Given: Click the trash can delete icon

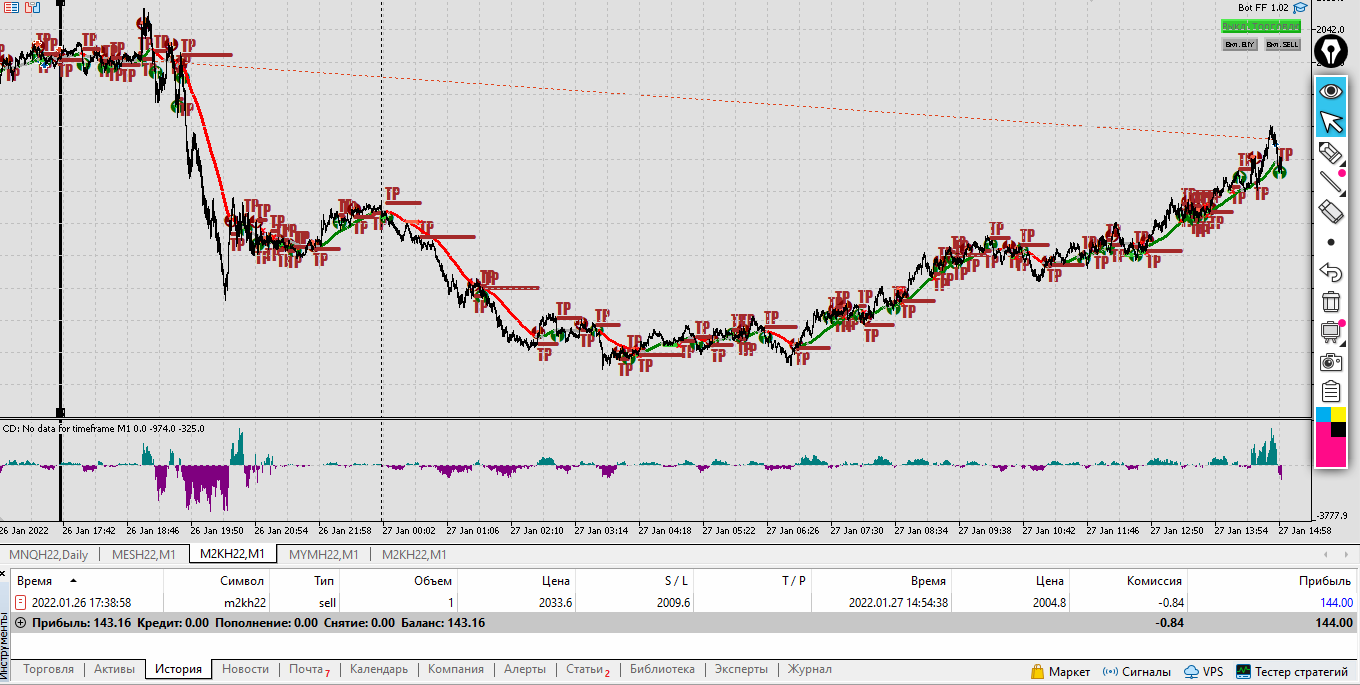Looking at the screenshot, I should (x=1330, y=301).
